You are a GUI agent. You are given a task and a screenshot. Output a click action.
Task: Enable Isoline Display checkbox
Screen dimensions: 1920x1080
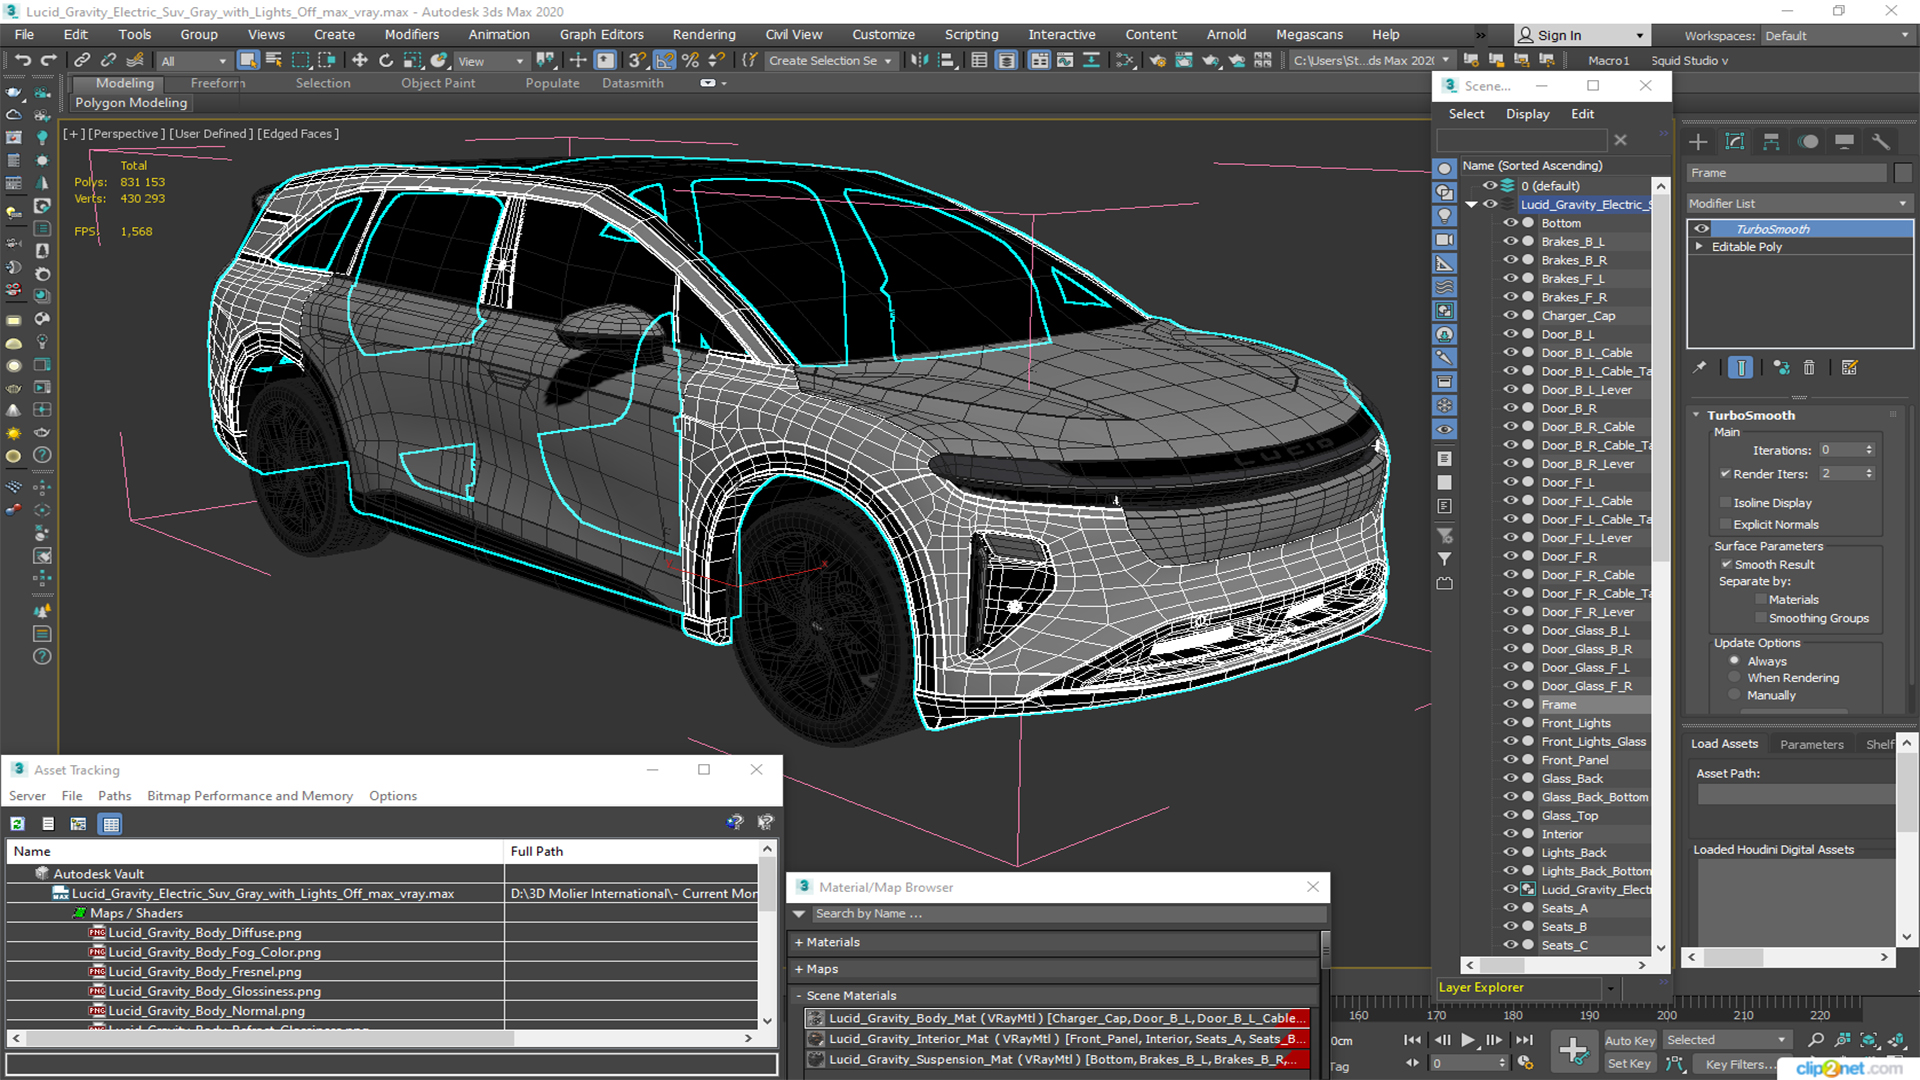point(1725,503)
